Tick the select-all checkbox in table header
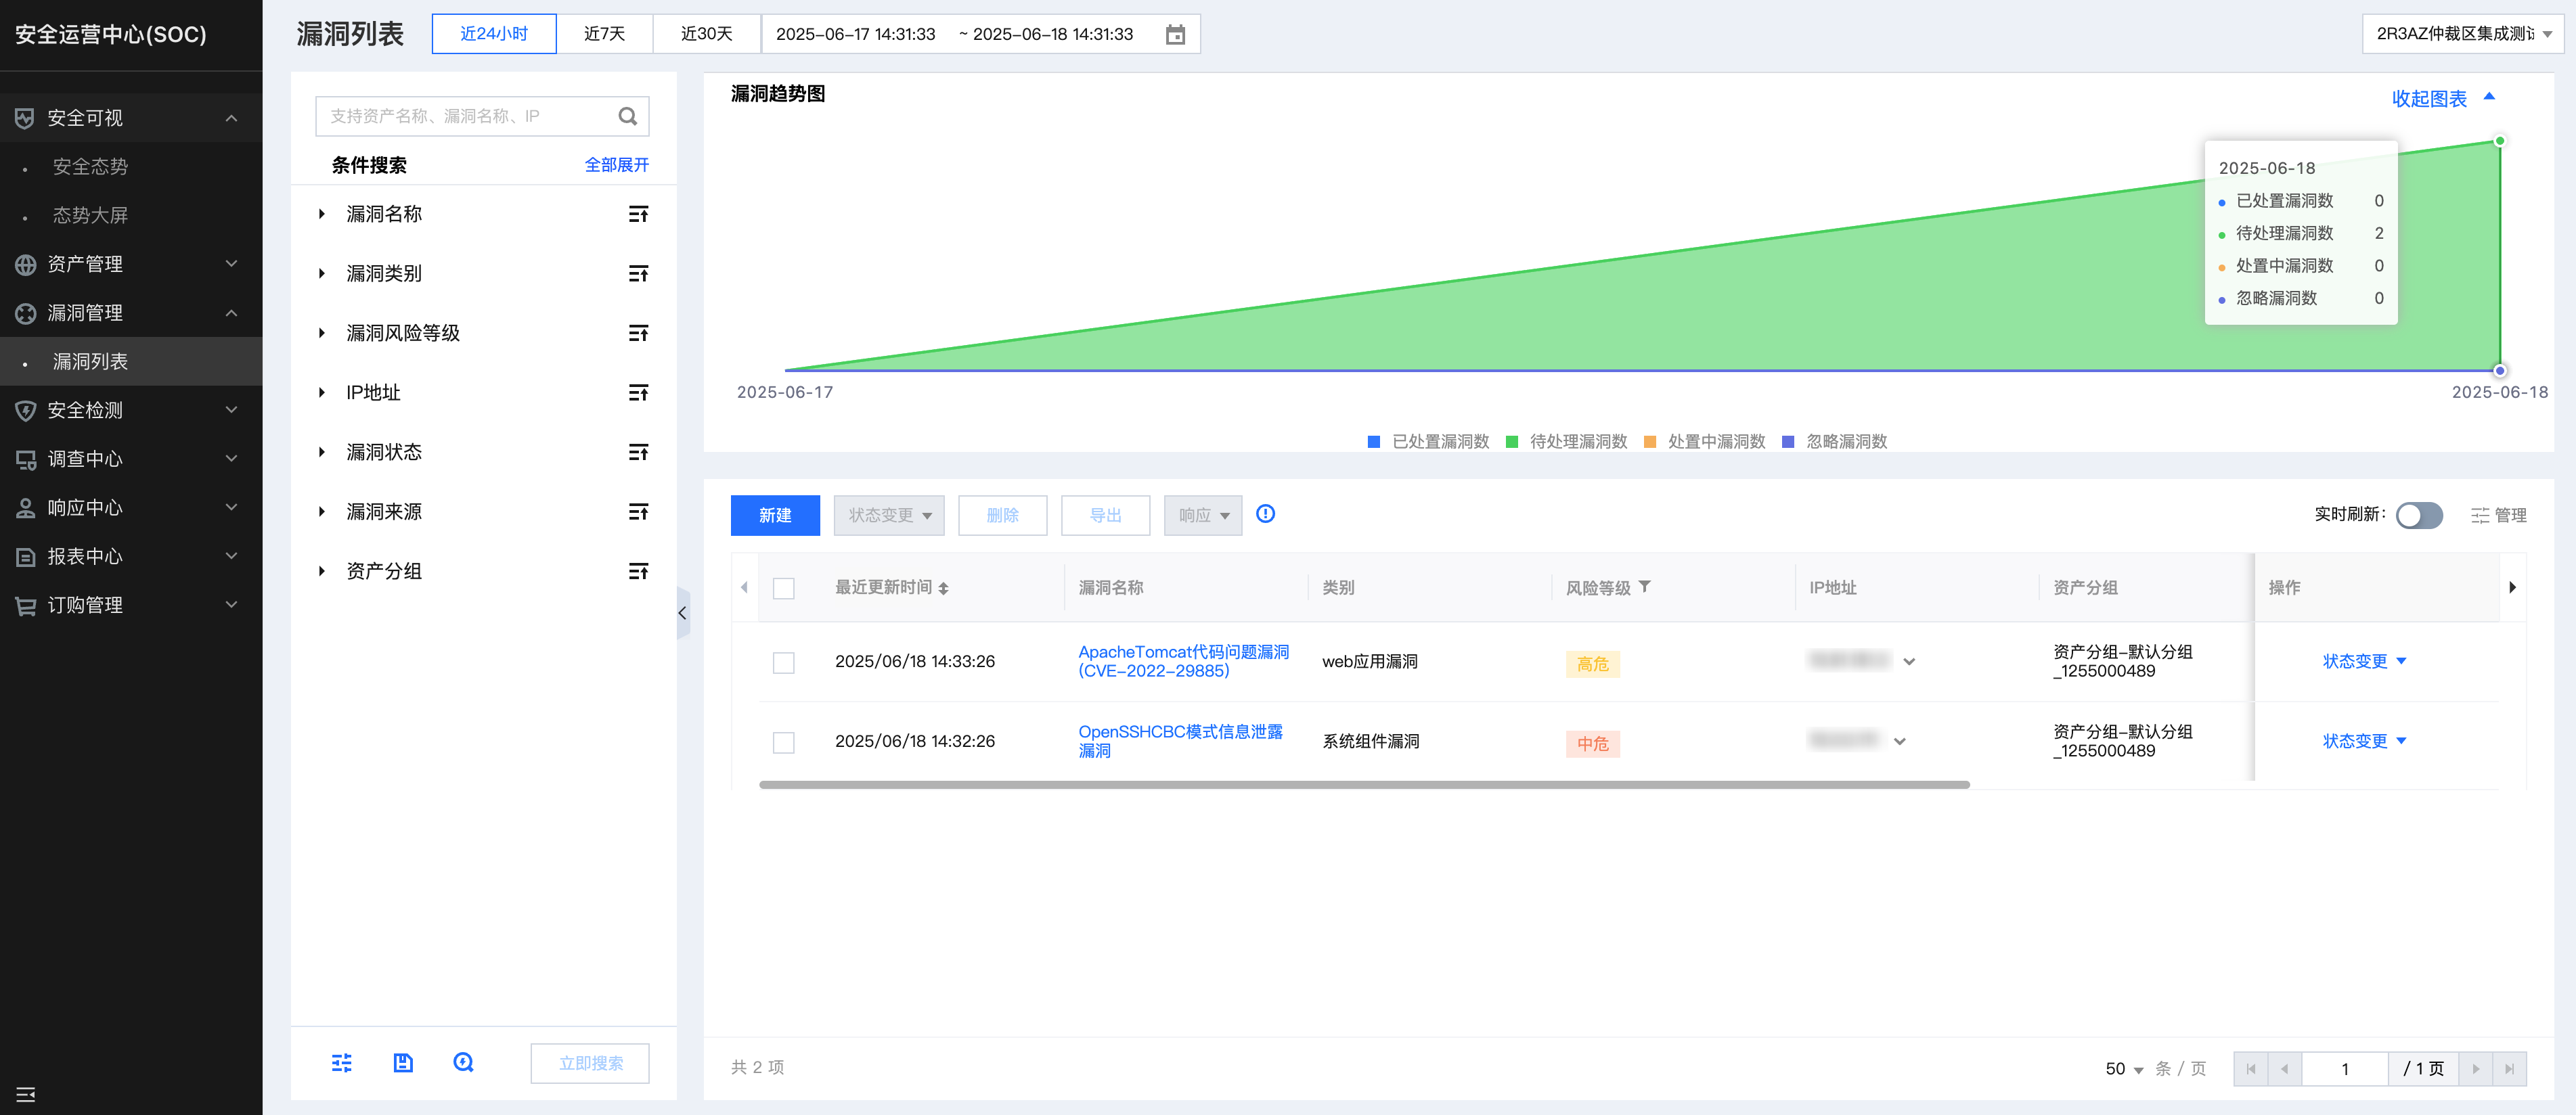Screen dimensions: 2576x1115 point(784,588)
